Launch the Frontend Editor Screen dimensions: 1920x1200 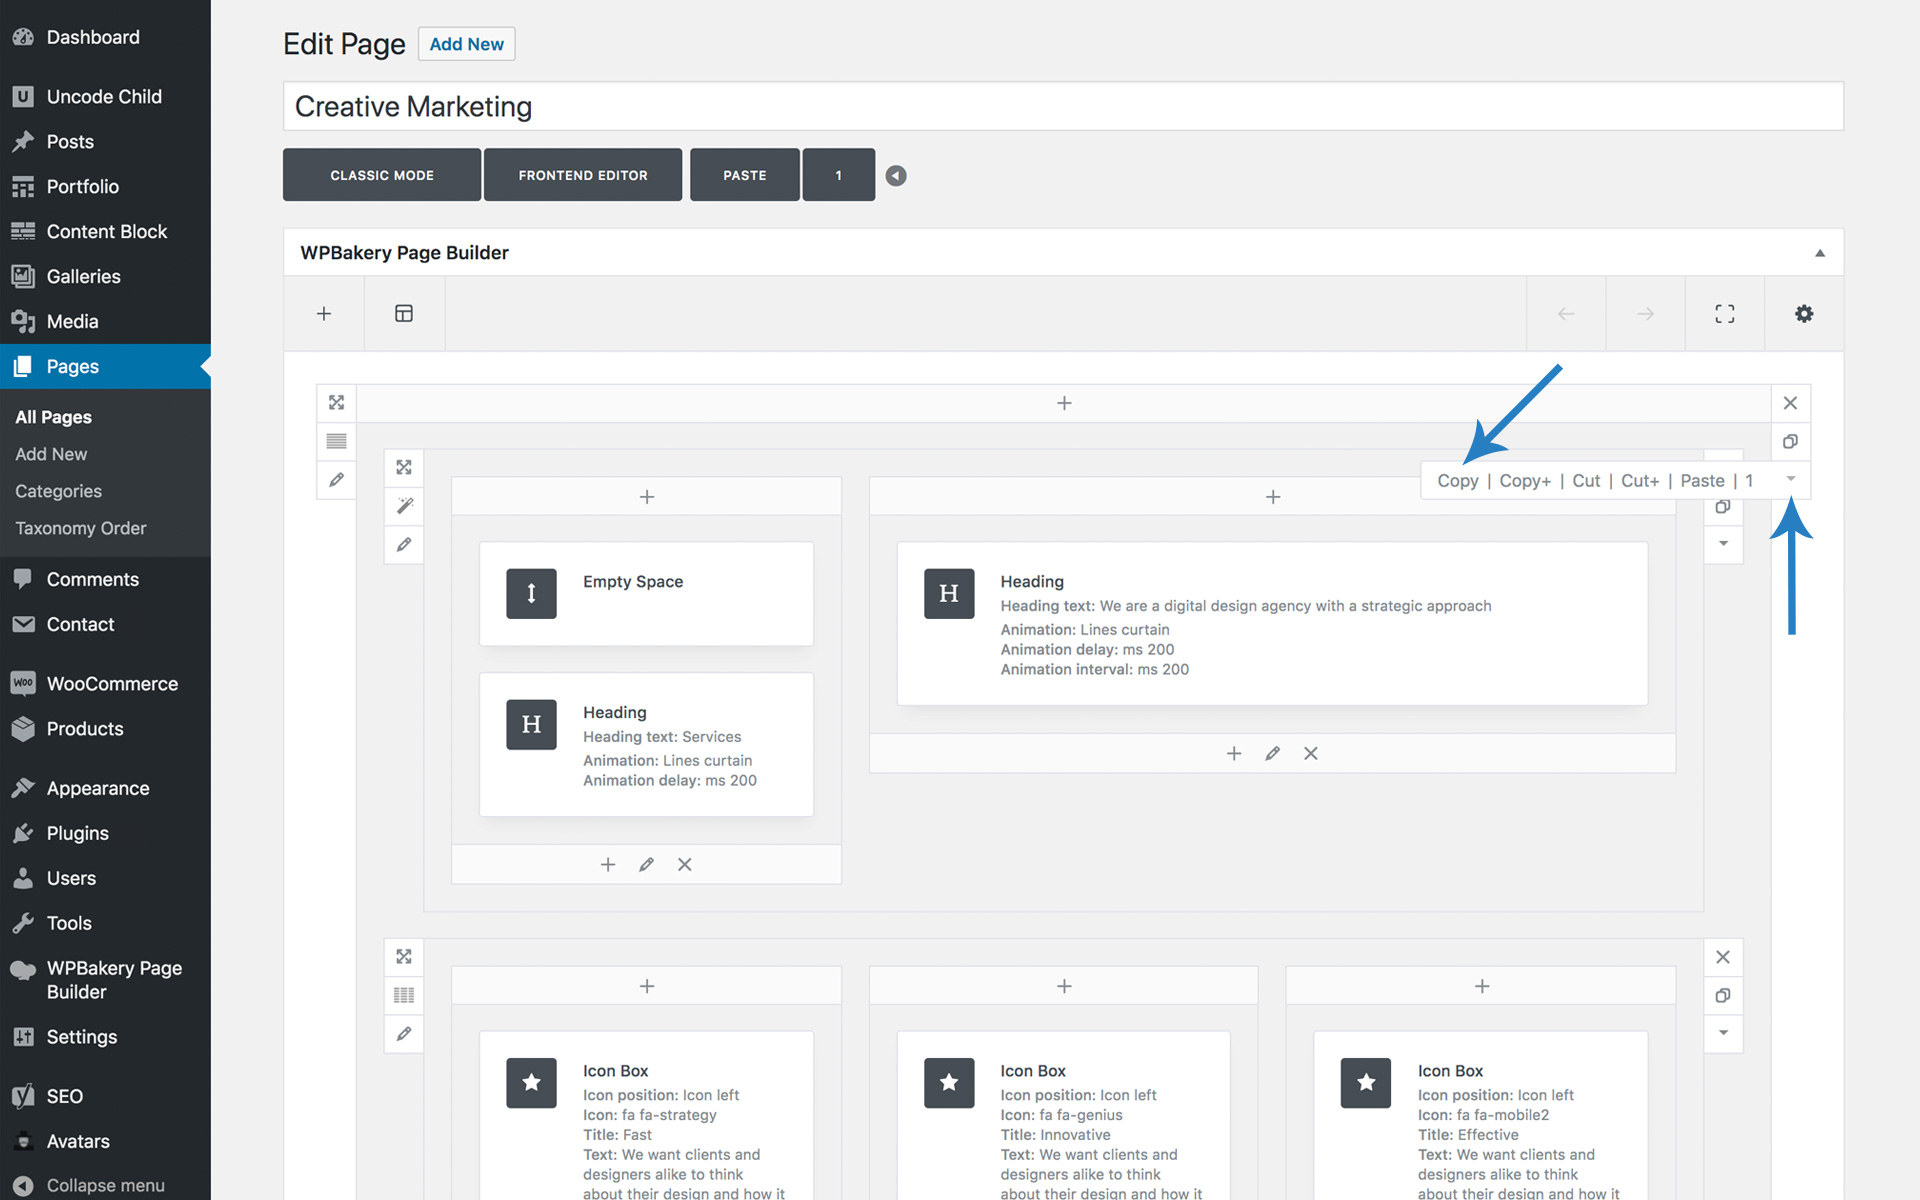(x=583, y=175)
